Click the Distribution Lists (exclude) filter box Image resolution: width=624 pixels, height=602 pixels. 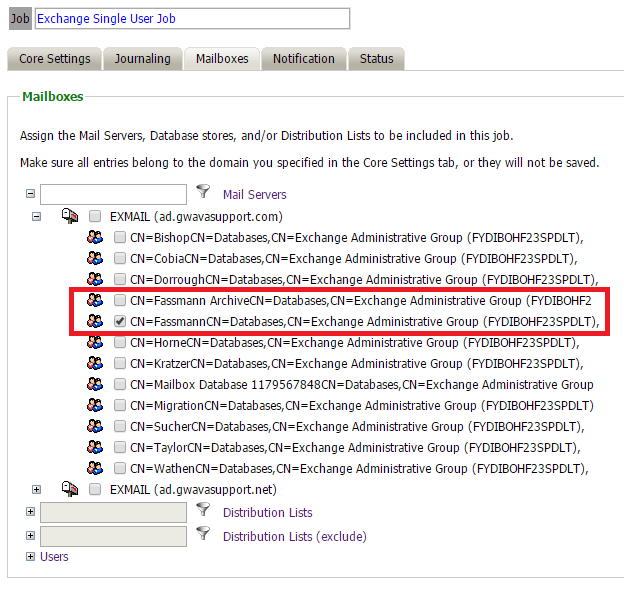pyautogui.click(x=113, y=536)
